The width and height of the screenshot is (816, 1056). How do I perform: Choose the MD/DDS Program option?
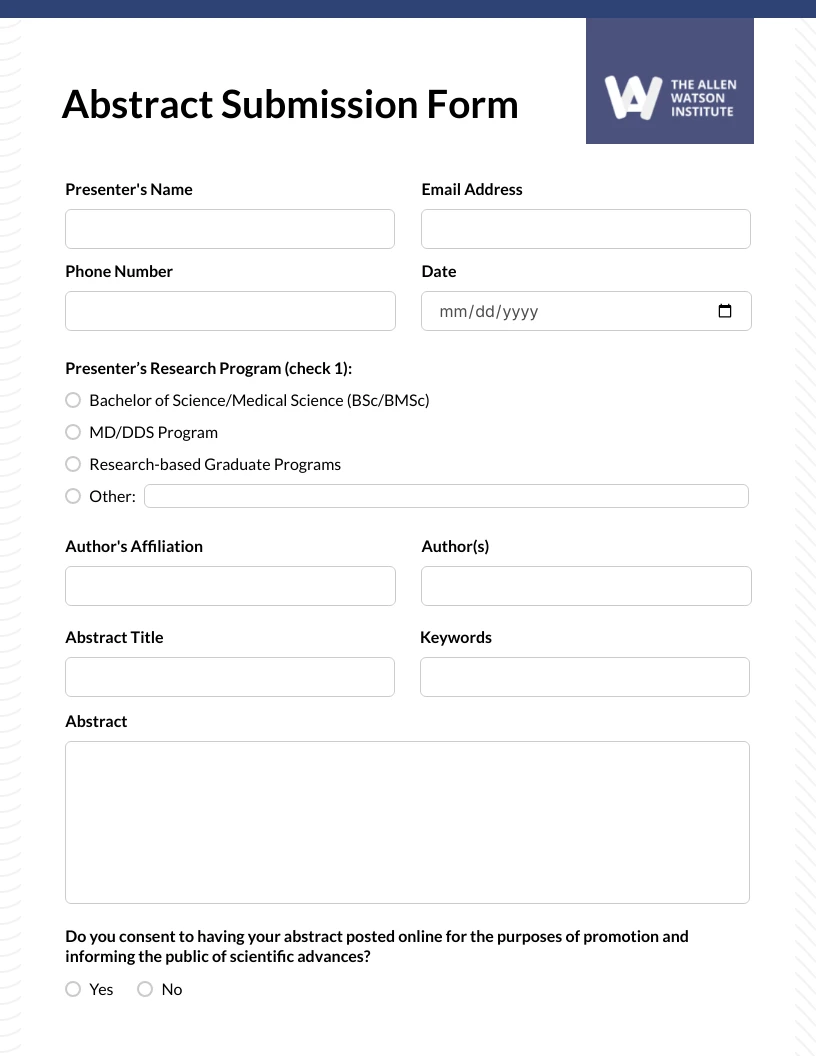[73, 432]
